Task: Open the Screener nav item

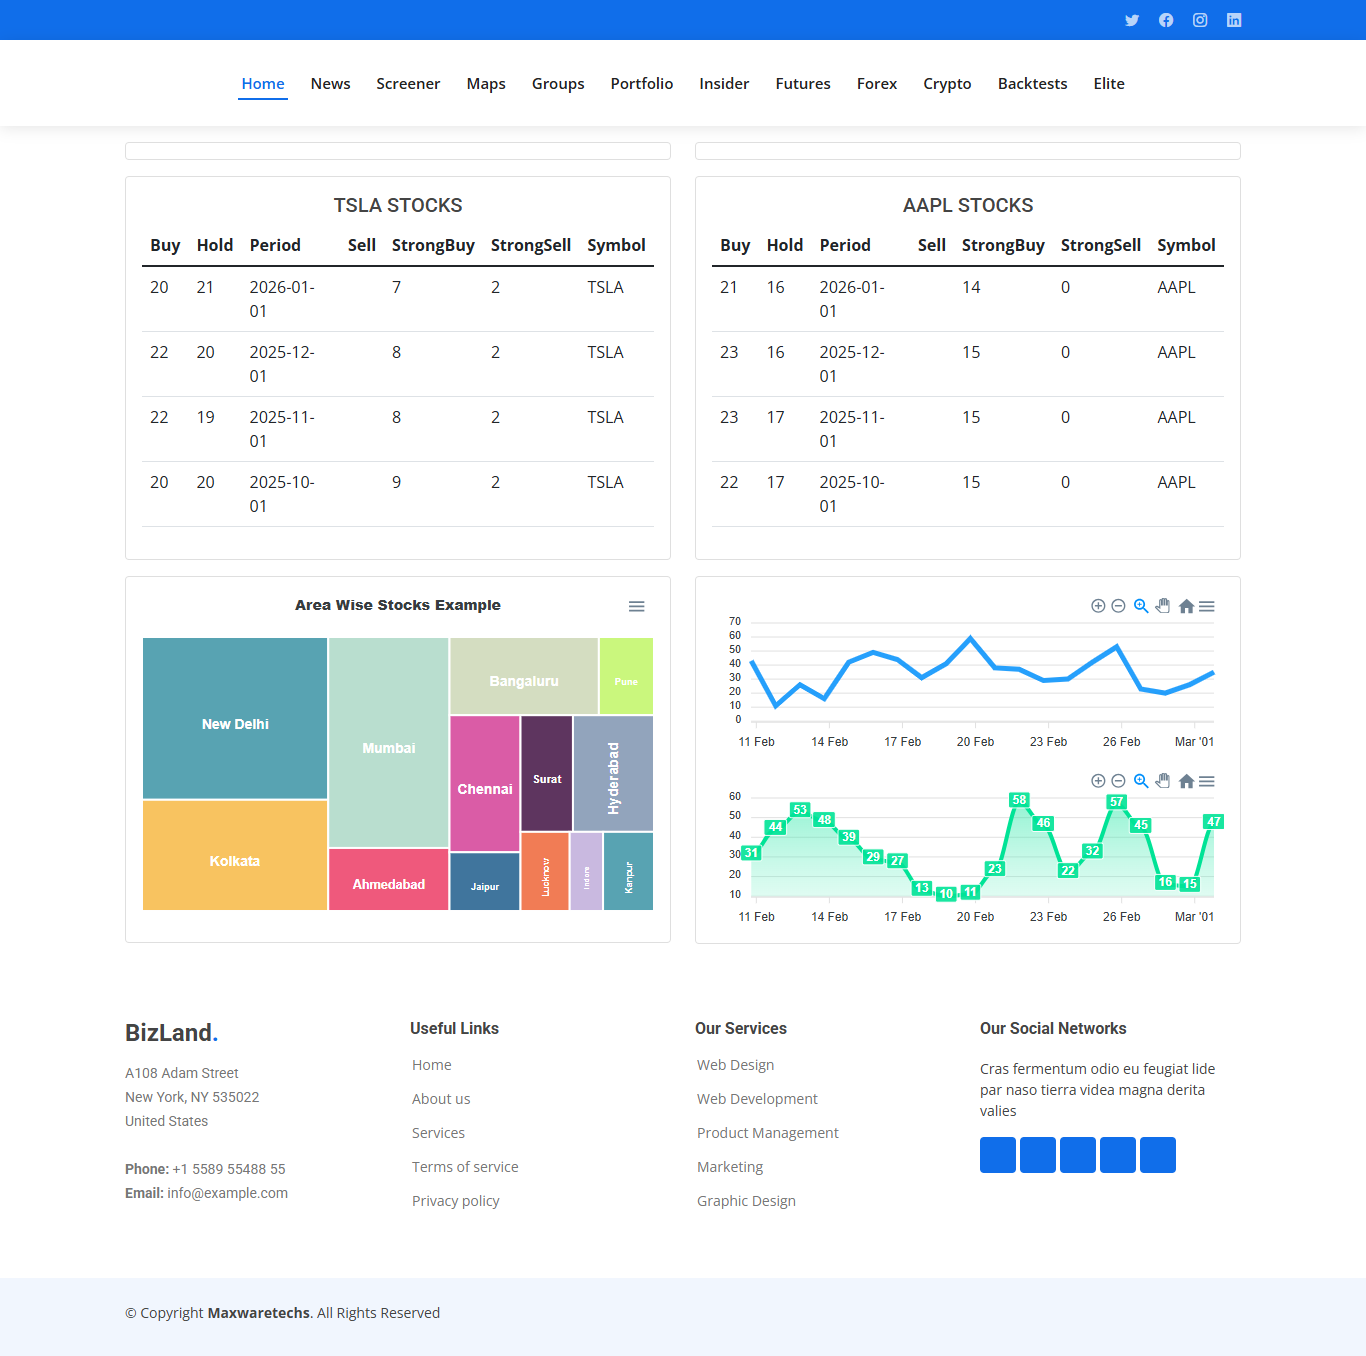Action: tap(408, 84)
